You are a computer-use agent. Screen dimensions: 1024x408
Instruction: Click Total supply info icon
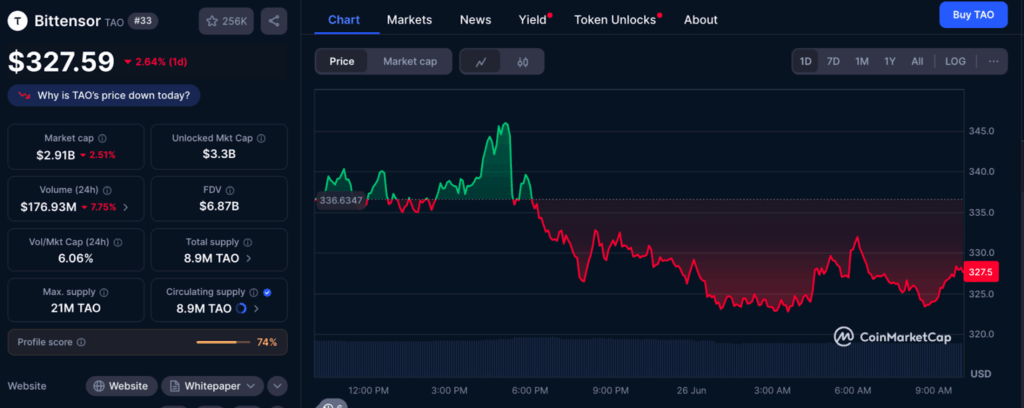[248, 242]
